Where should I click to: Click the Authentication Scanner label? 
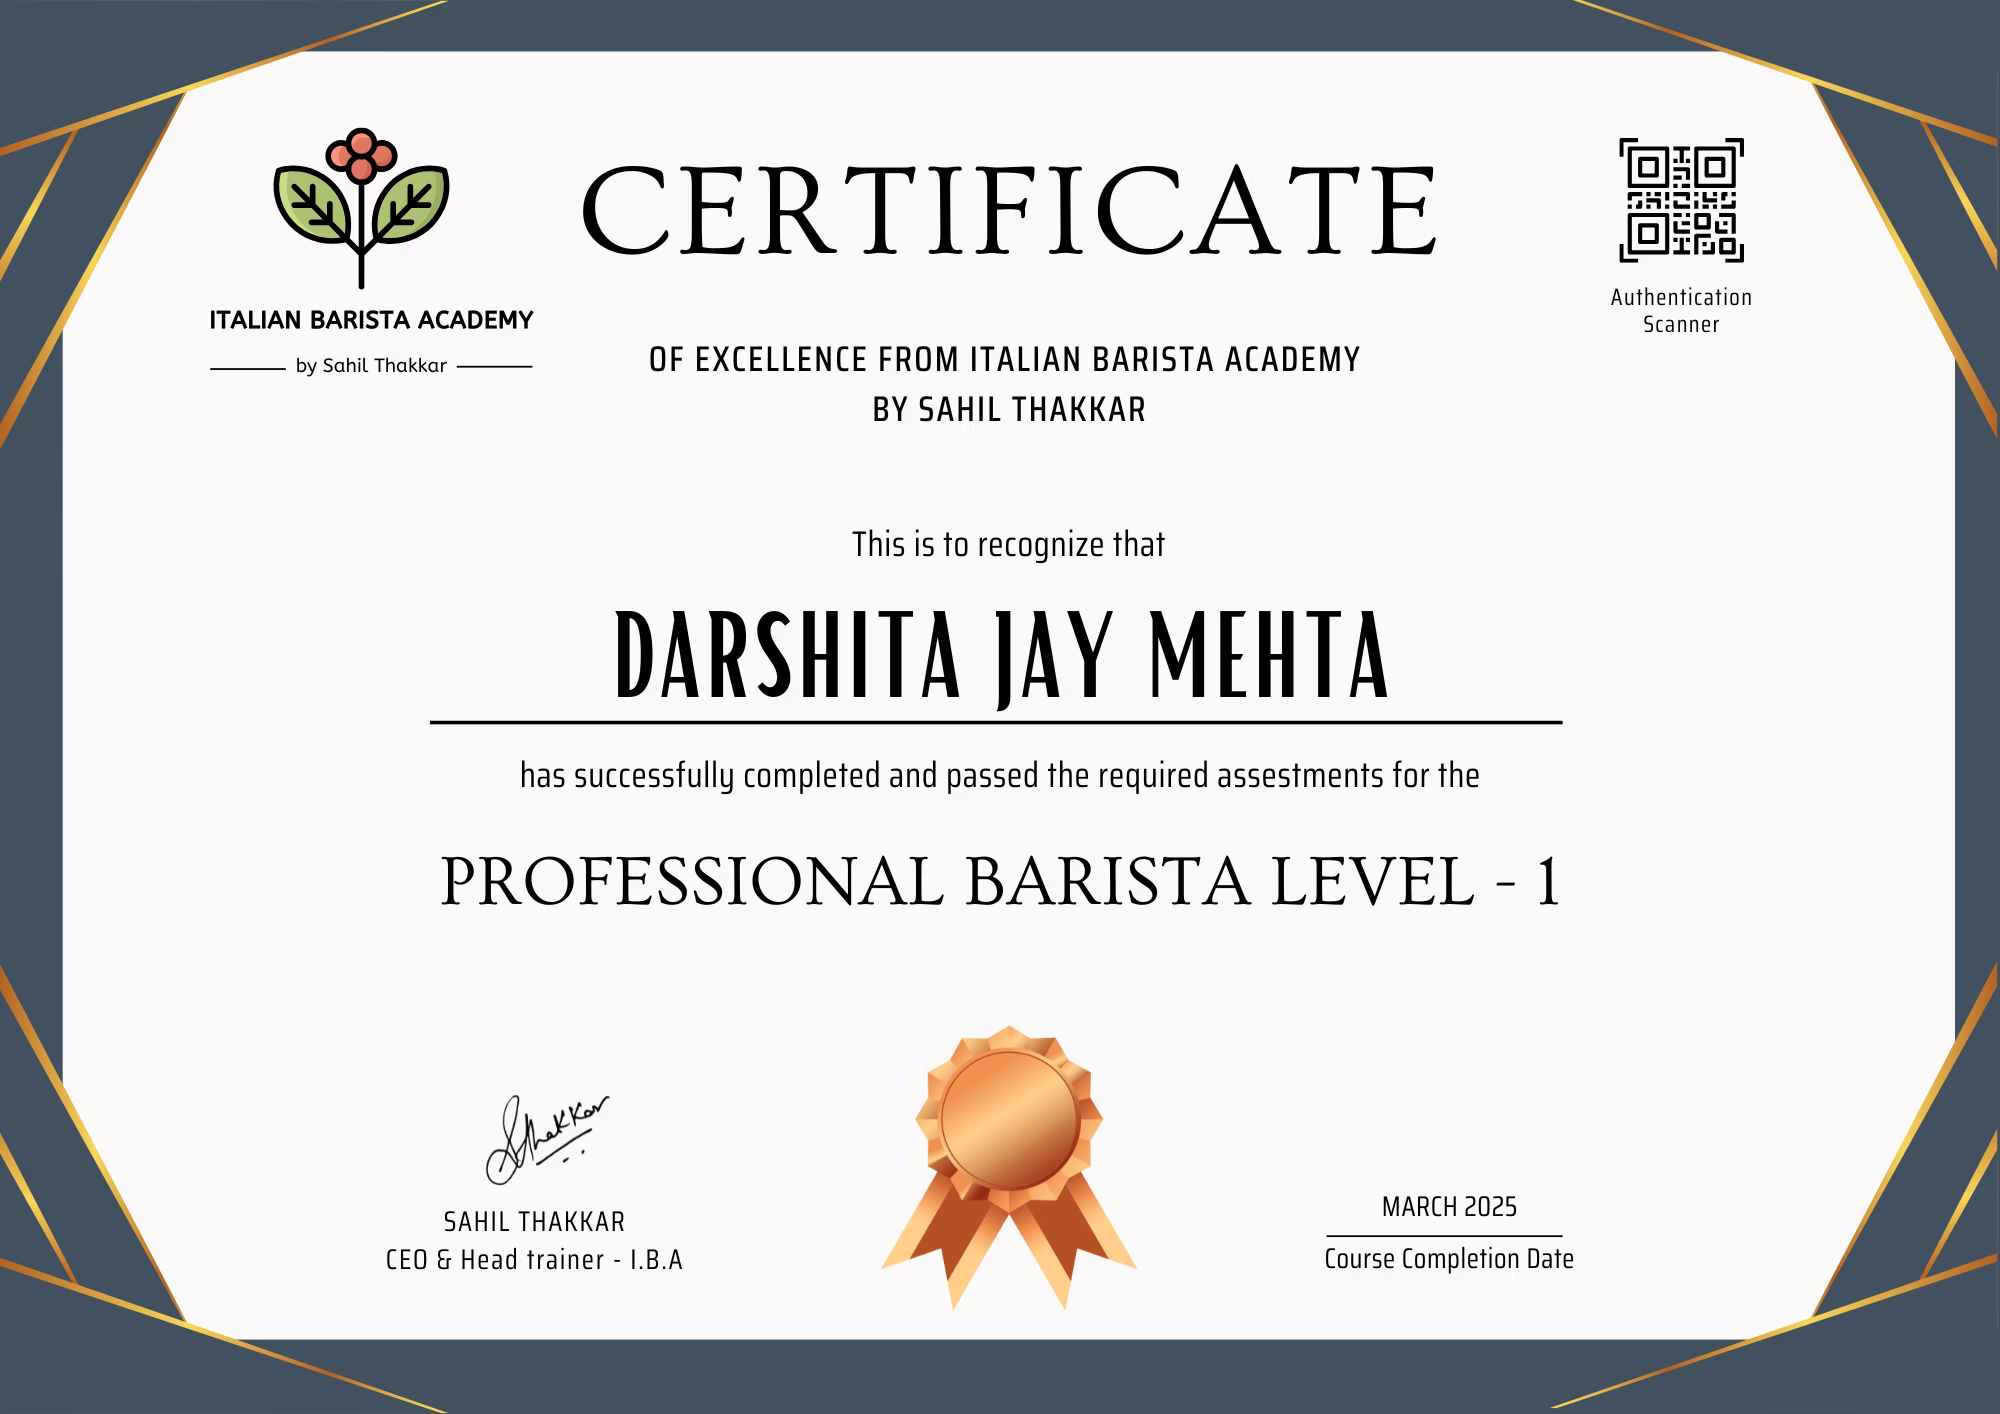[x=1681, y=310]
